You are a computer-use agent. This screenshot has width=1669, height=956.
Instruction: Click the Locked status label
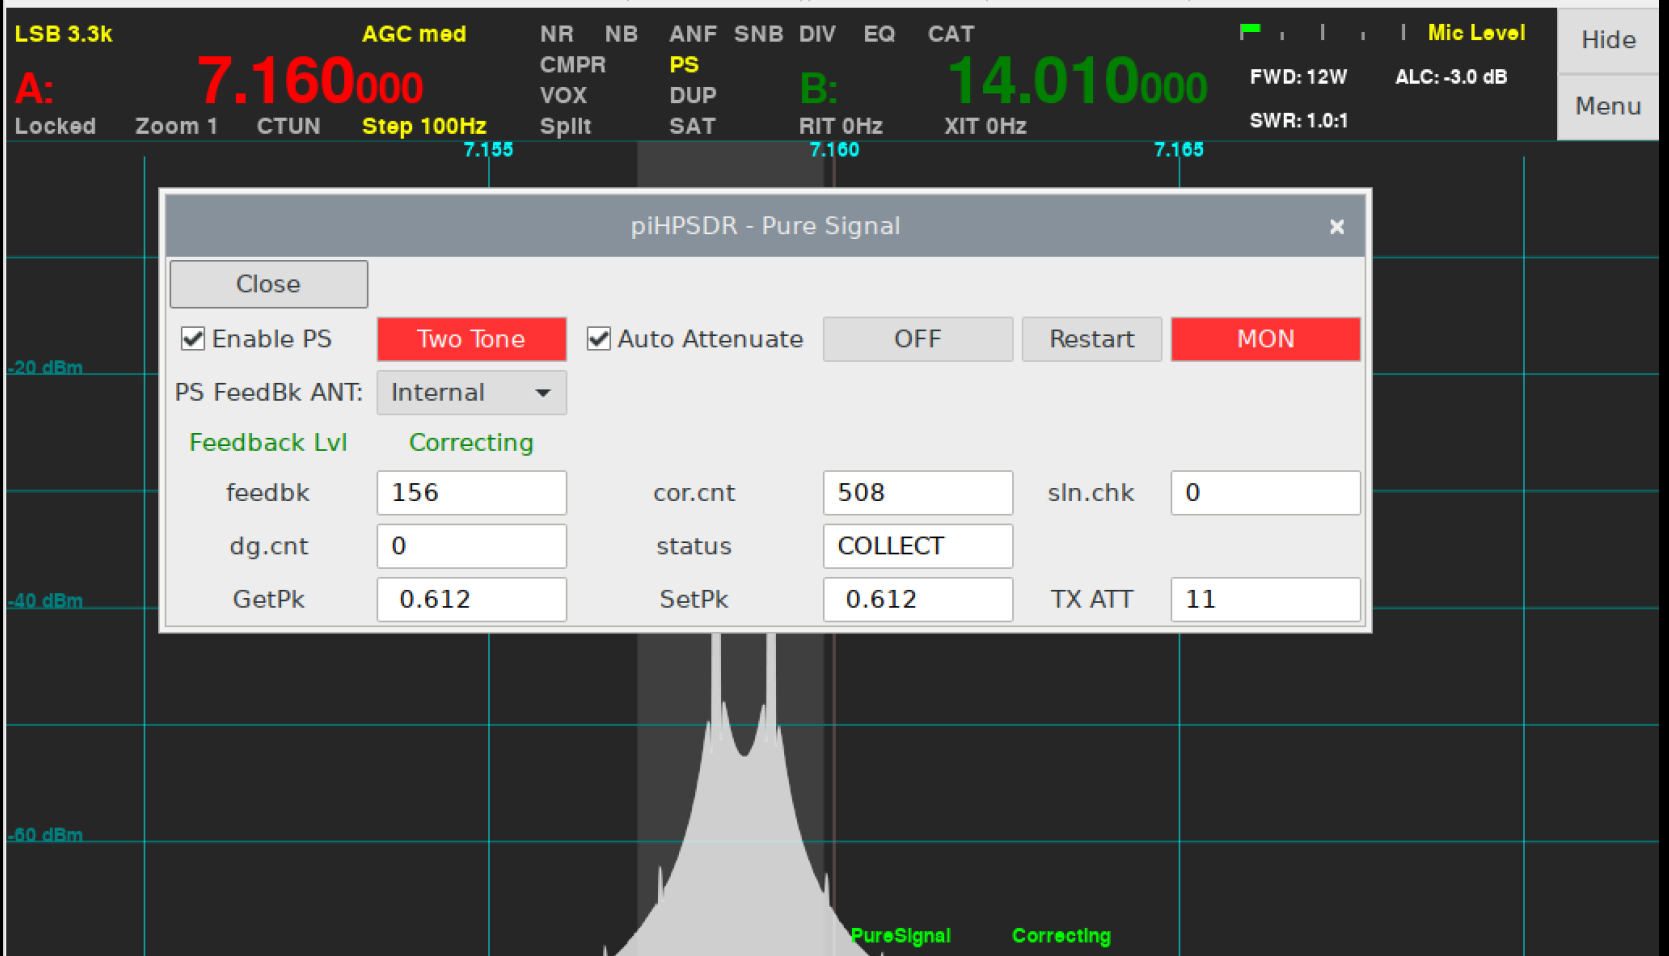coord(55,126)
